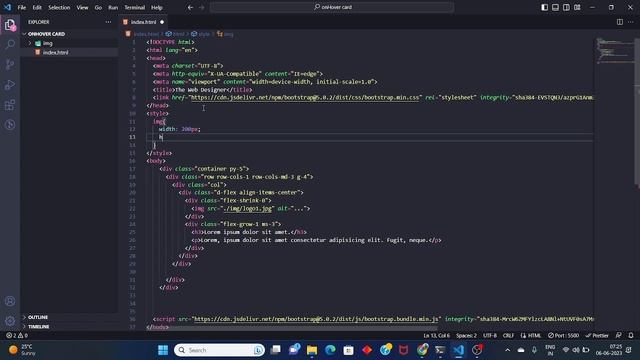Change CRLF end of line sequence
The width and height of the screenshot is (640, 360).
pos(508,336)
